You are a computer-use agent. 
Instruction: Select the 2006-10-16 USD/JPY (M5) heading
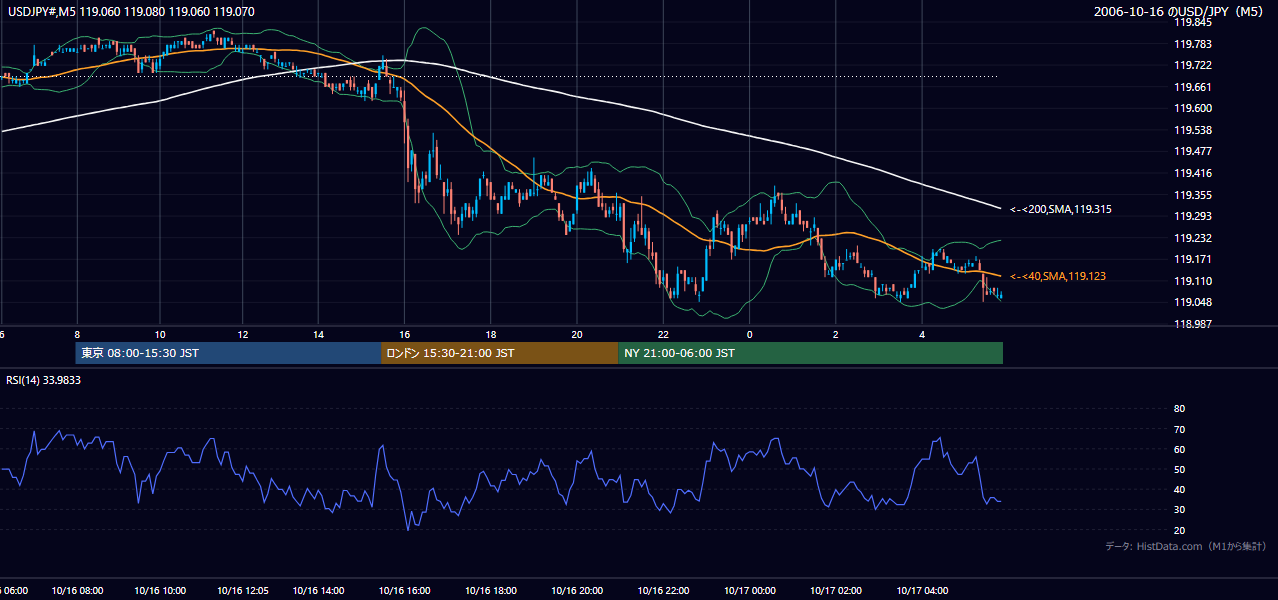[x=1179, y=12]
